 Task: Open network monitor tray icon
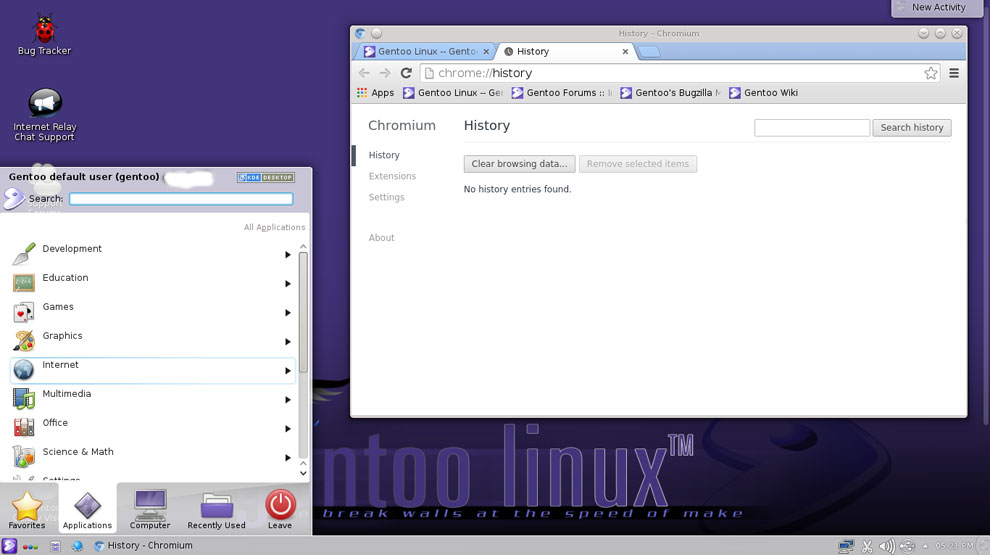pos(846,546)
